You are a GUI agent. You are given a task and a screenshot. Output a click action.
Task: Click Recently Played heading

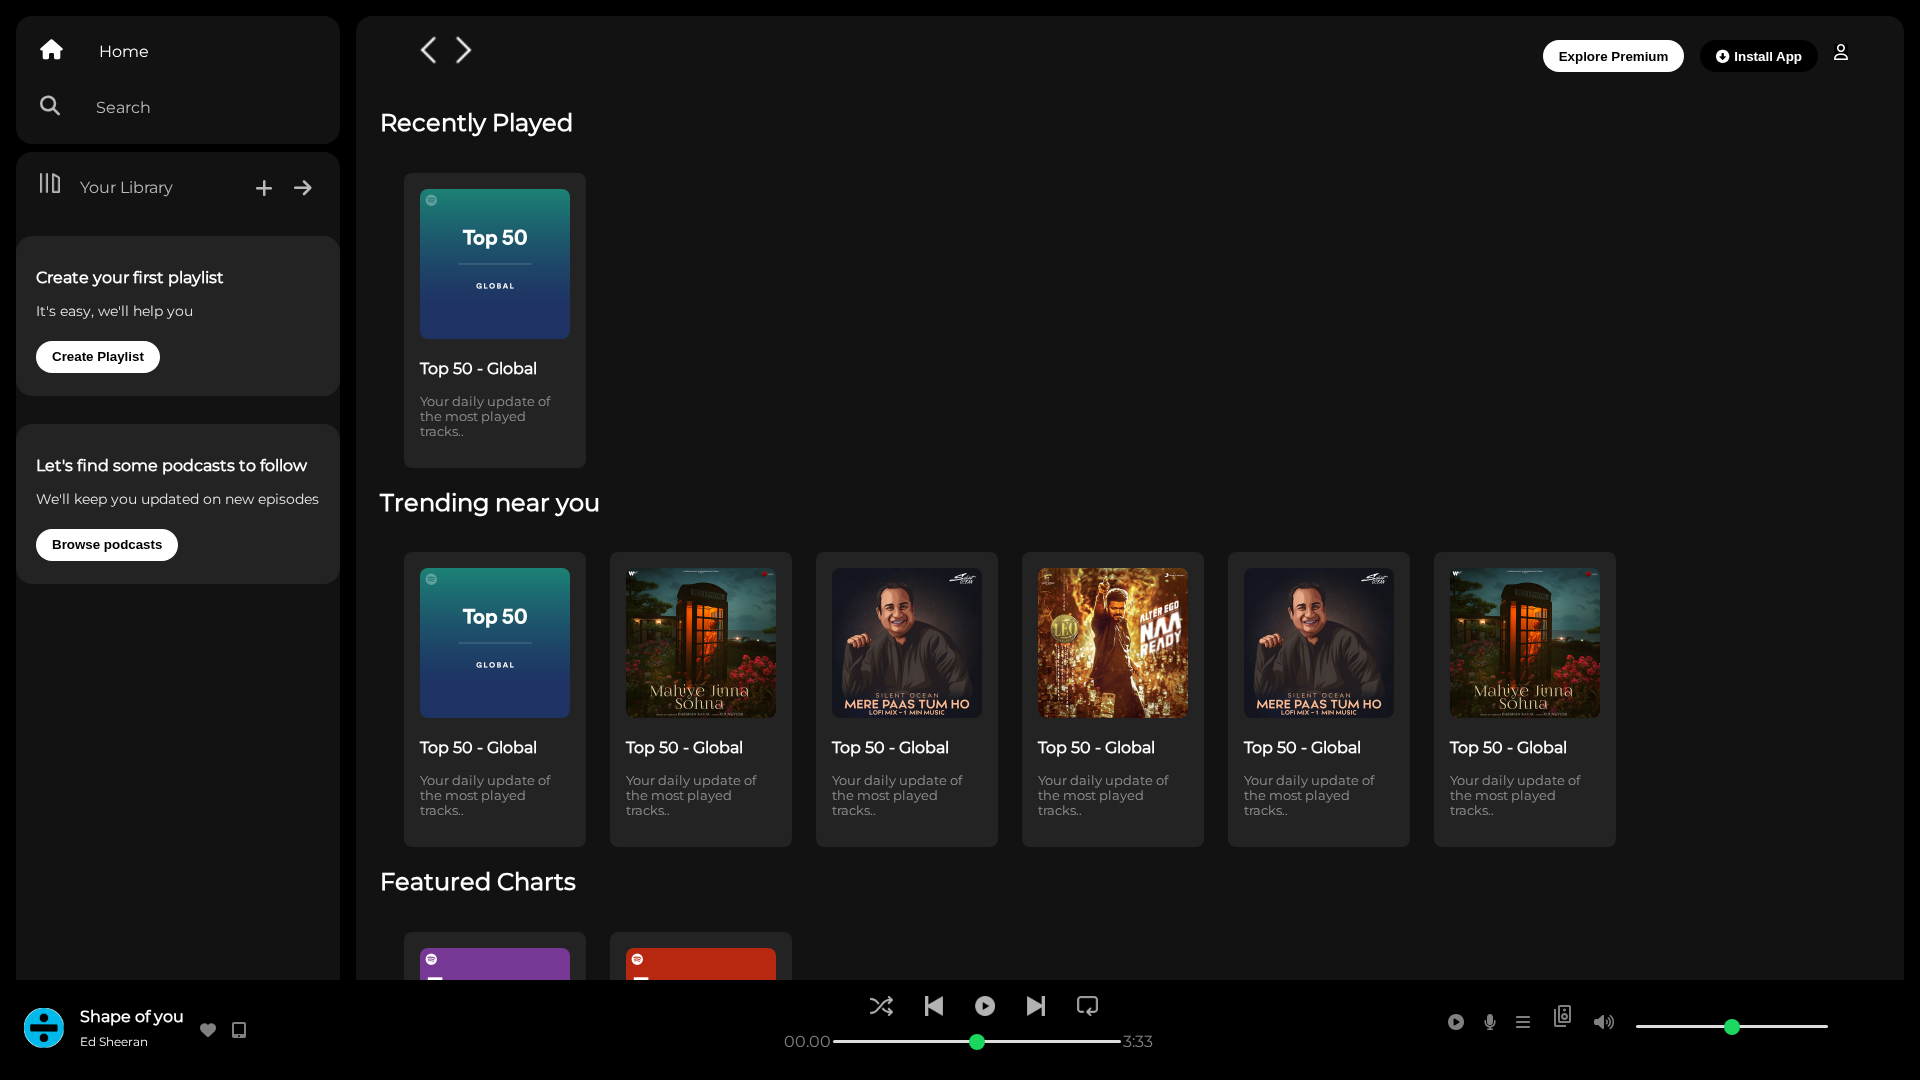click(x=476, y=123)
